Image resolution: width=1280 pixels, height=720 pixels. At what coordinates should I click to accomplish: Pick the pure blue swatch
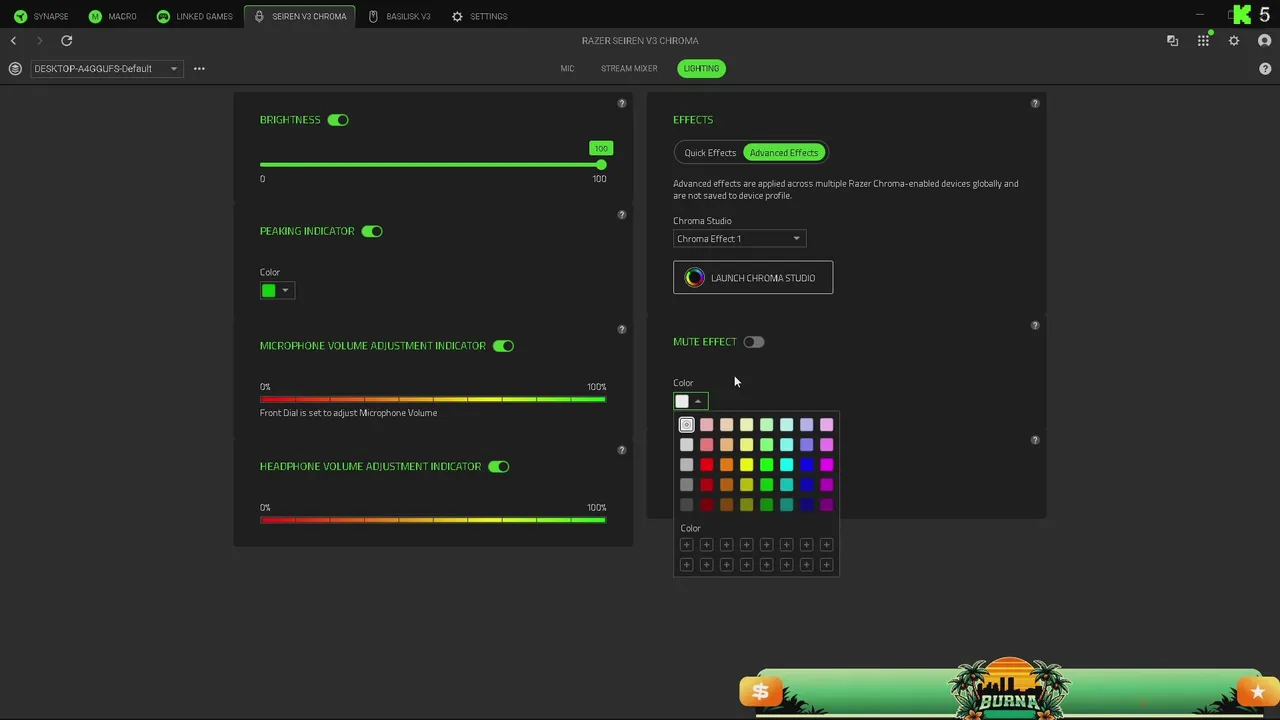(806, 465)
